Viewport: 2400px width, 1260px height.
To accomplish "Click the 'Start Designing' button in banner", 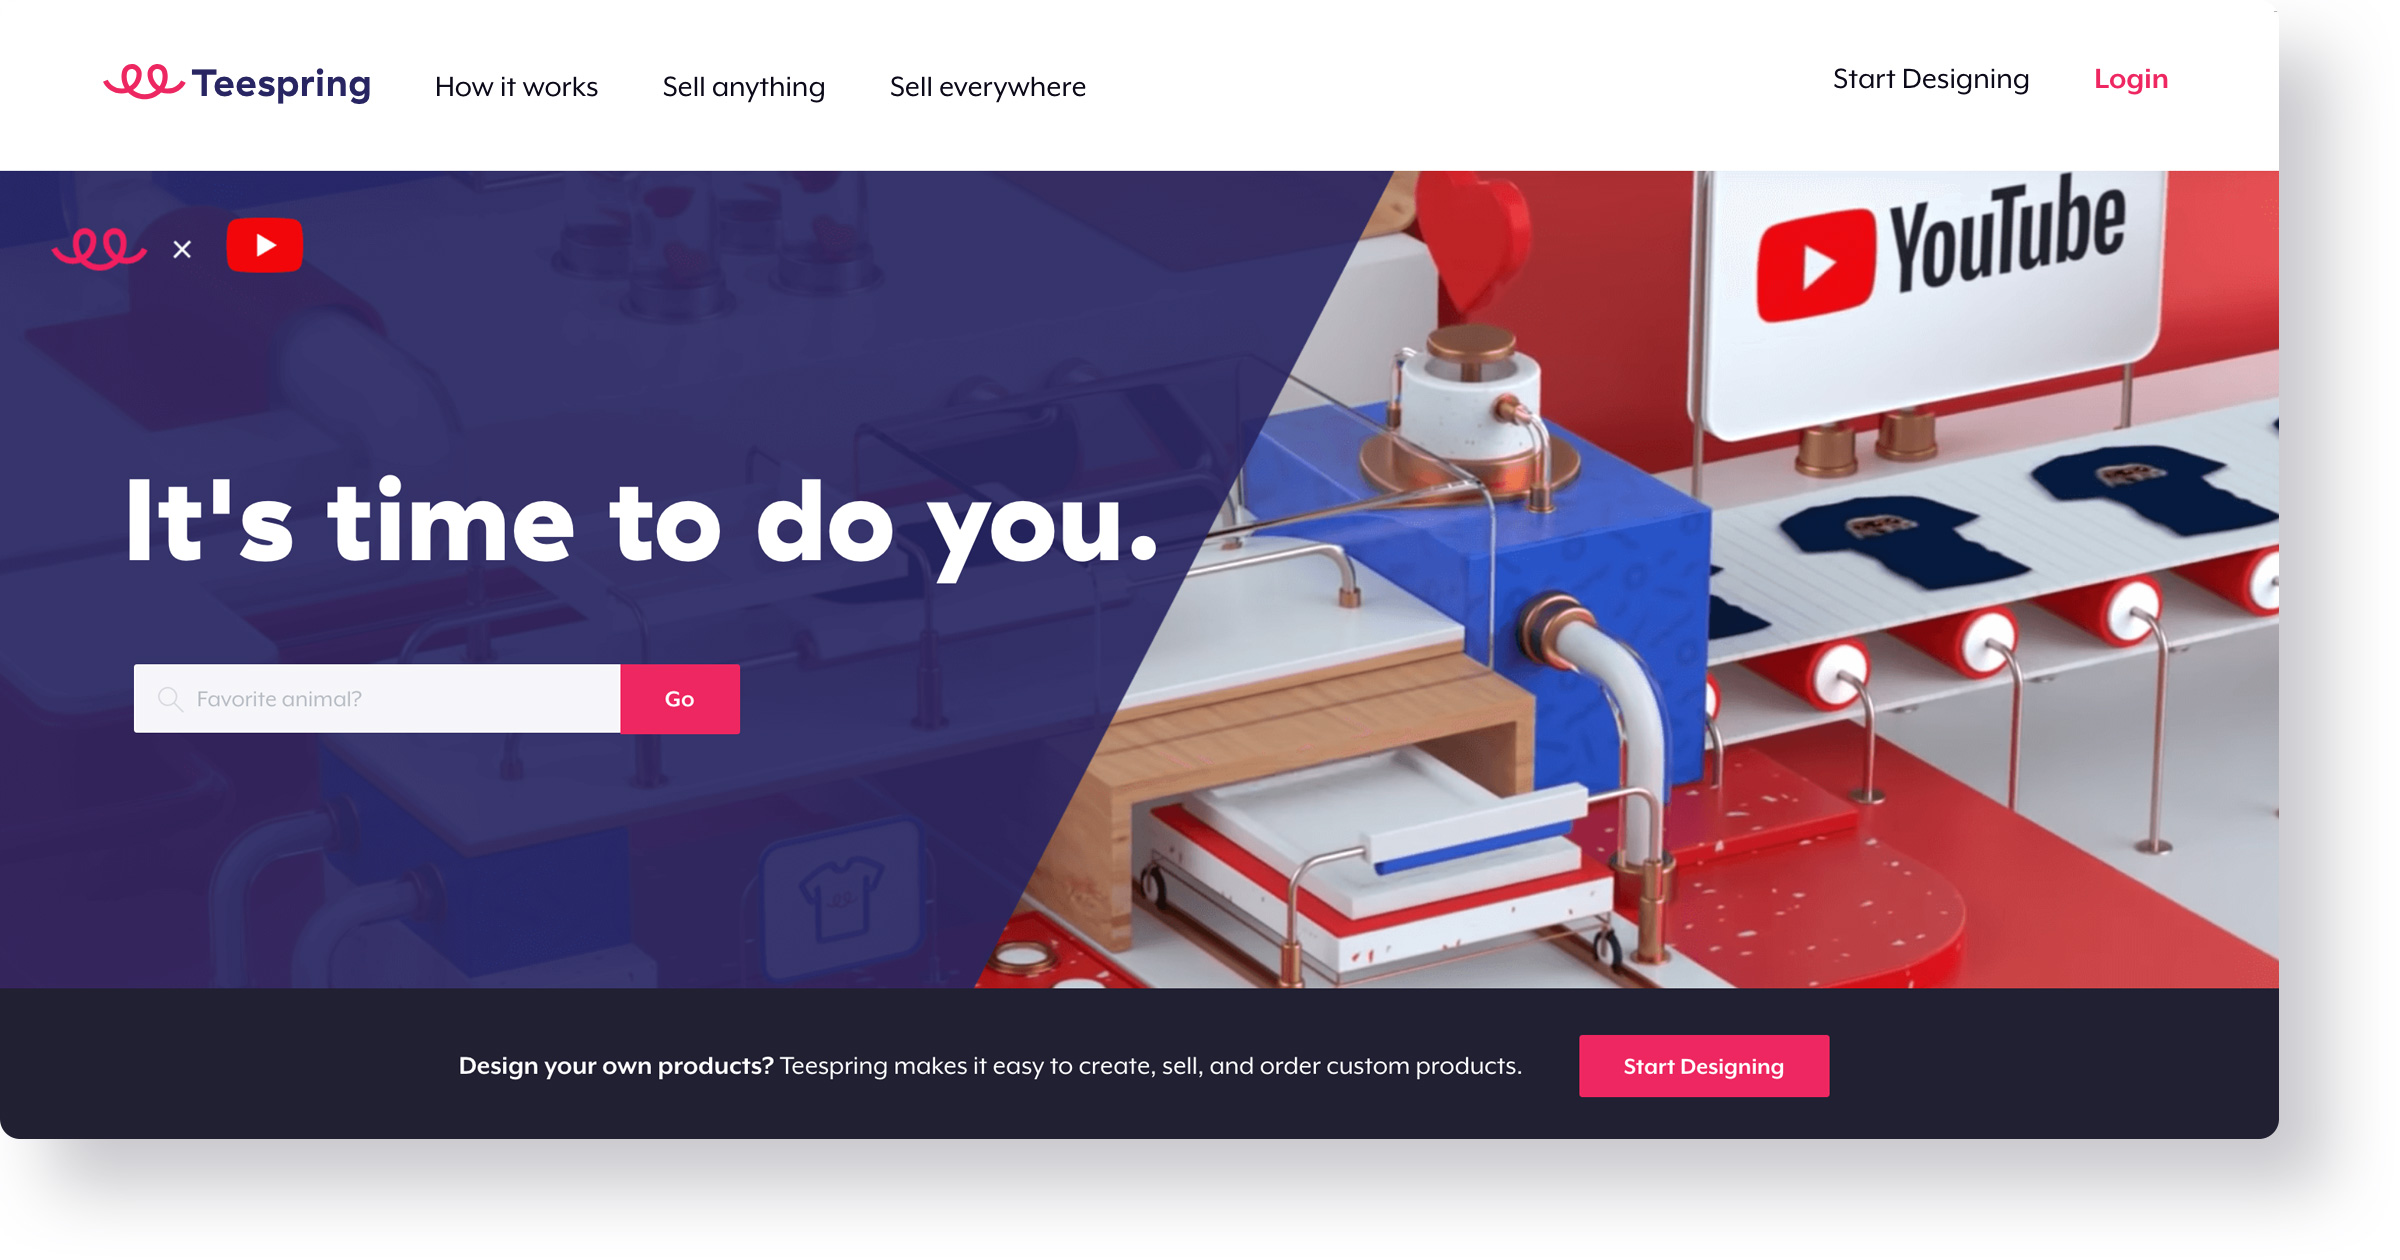I will coord(1705,1066).
